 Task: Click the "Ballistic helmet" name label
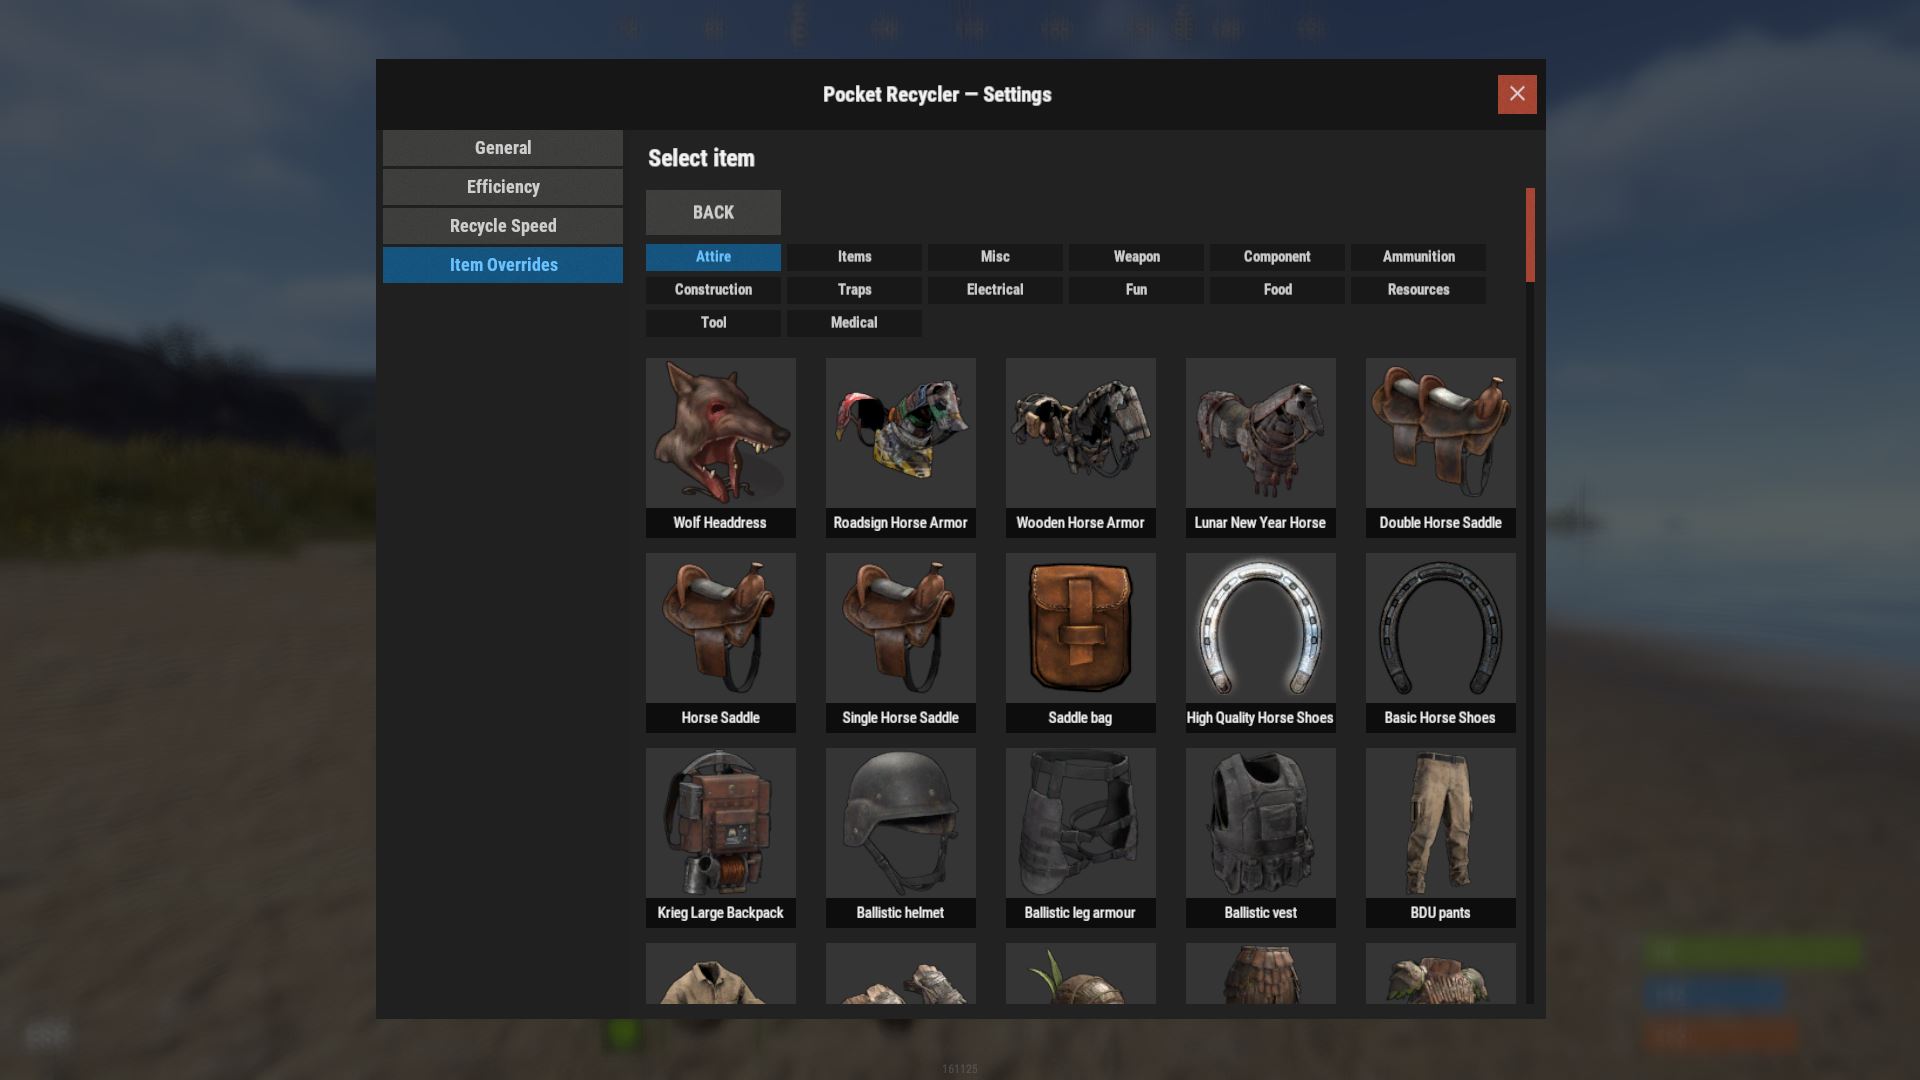tap(900, 913)
